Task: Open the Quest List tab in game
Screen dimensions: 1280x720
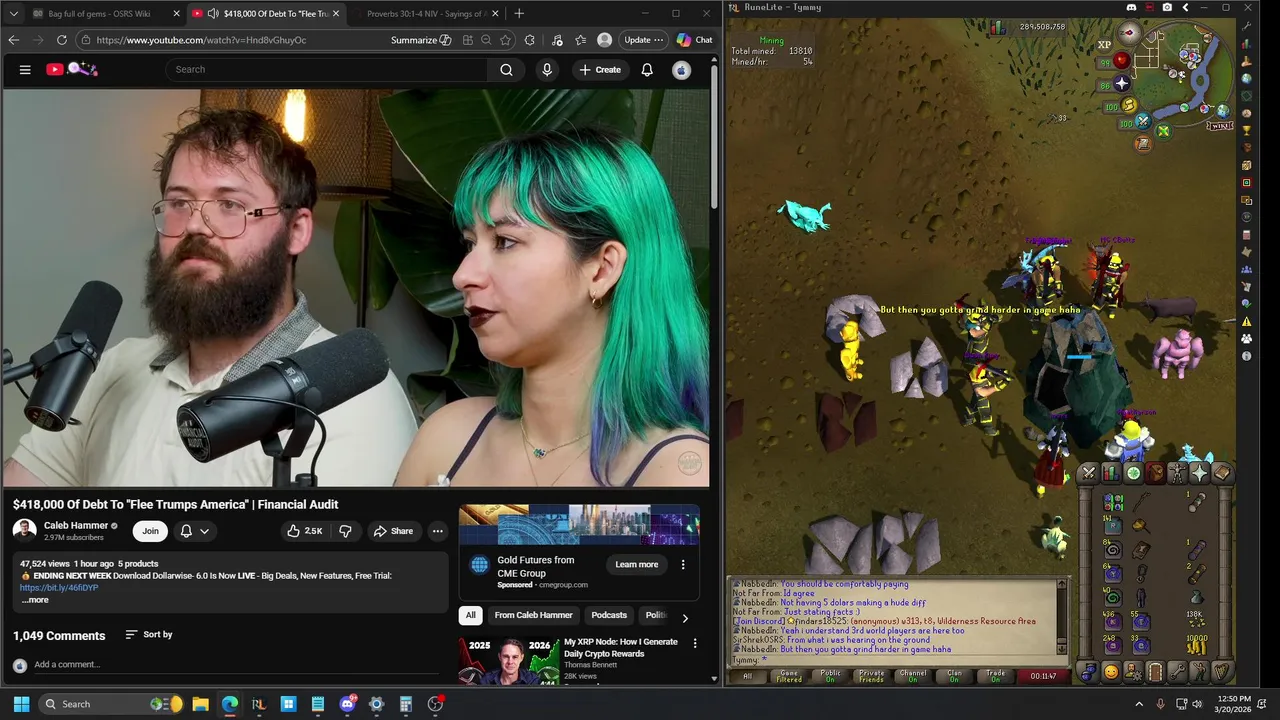Action: click(1133, 473)
